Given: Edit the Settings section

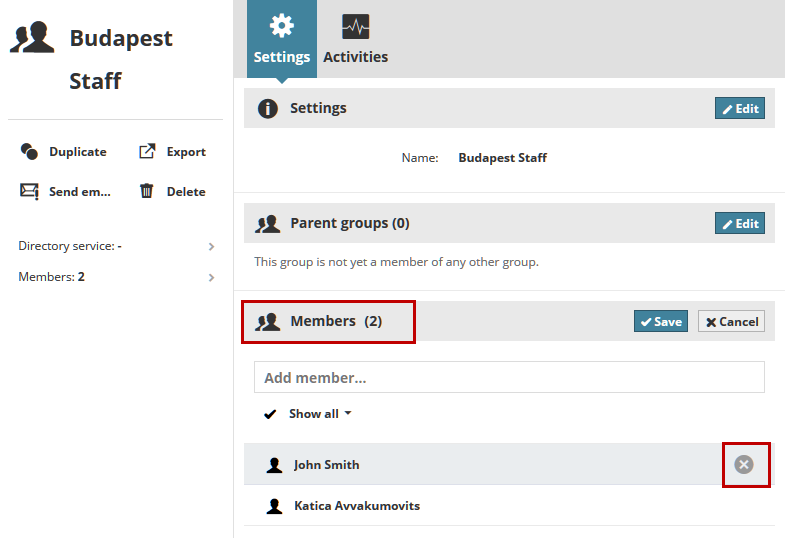Looking at the screenshot, I should point(740,108).
